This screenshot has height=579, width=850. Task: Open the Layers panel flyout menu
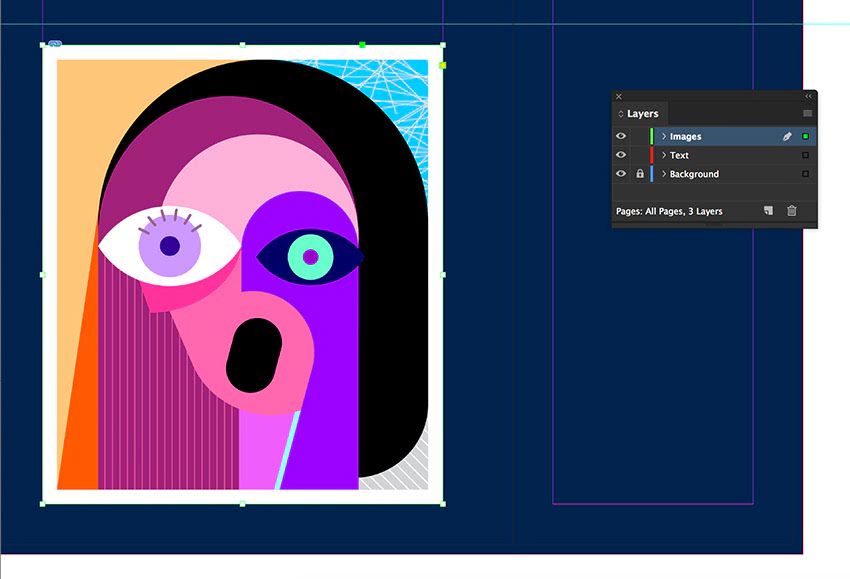coord(807,114)
